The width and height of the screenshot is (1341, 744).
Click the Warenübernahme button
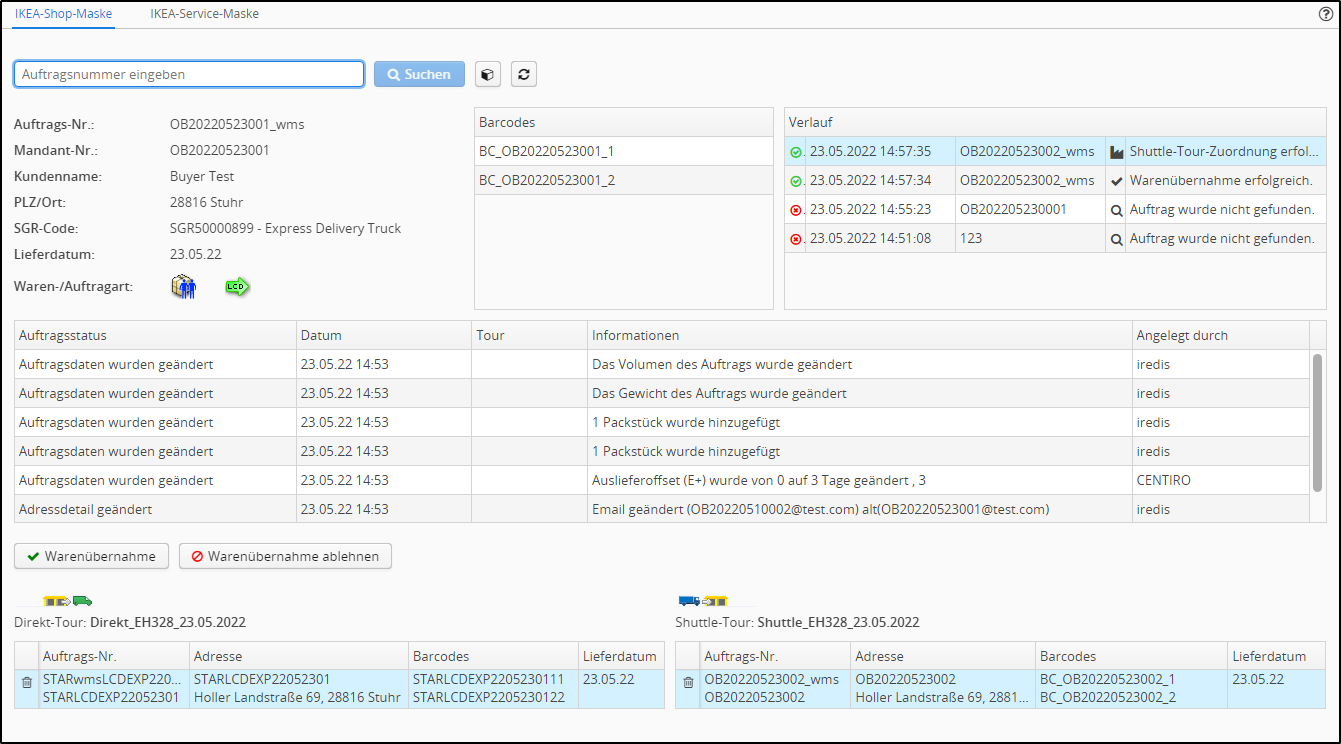click(x=91, y=556)
